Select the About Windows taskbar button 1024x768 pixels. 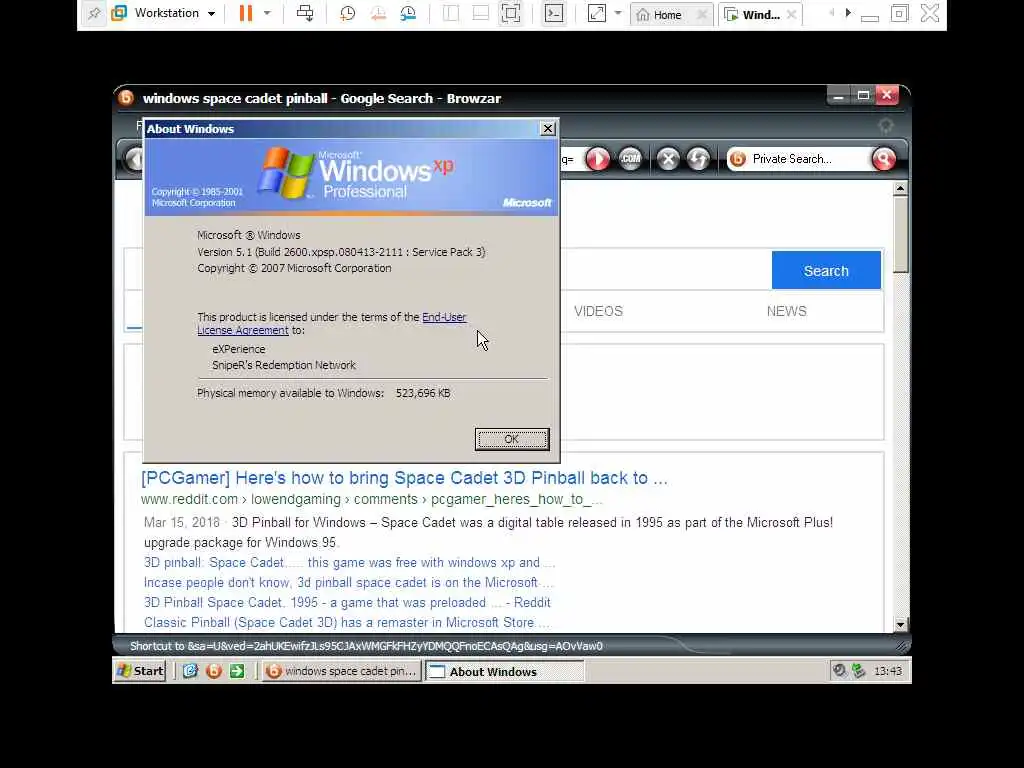point(505,671)
